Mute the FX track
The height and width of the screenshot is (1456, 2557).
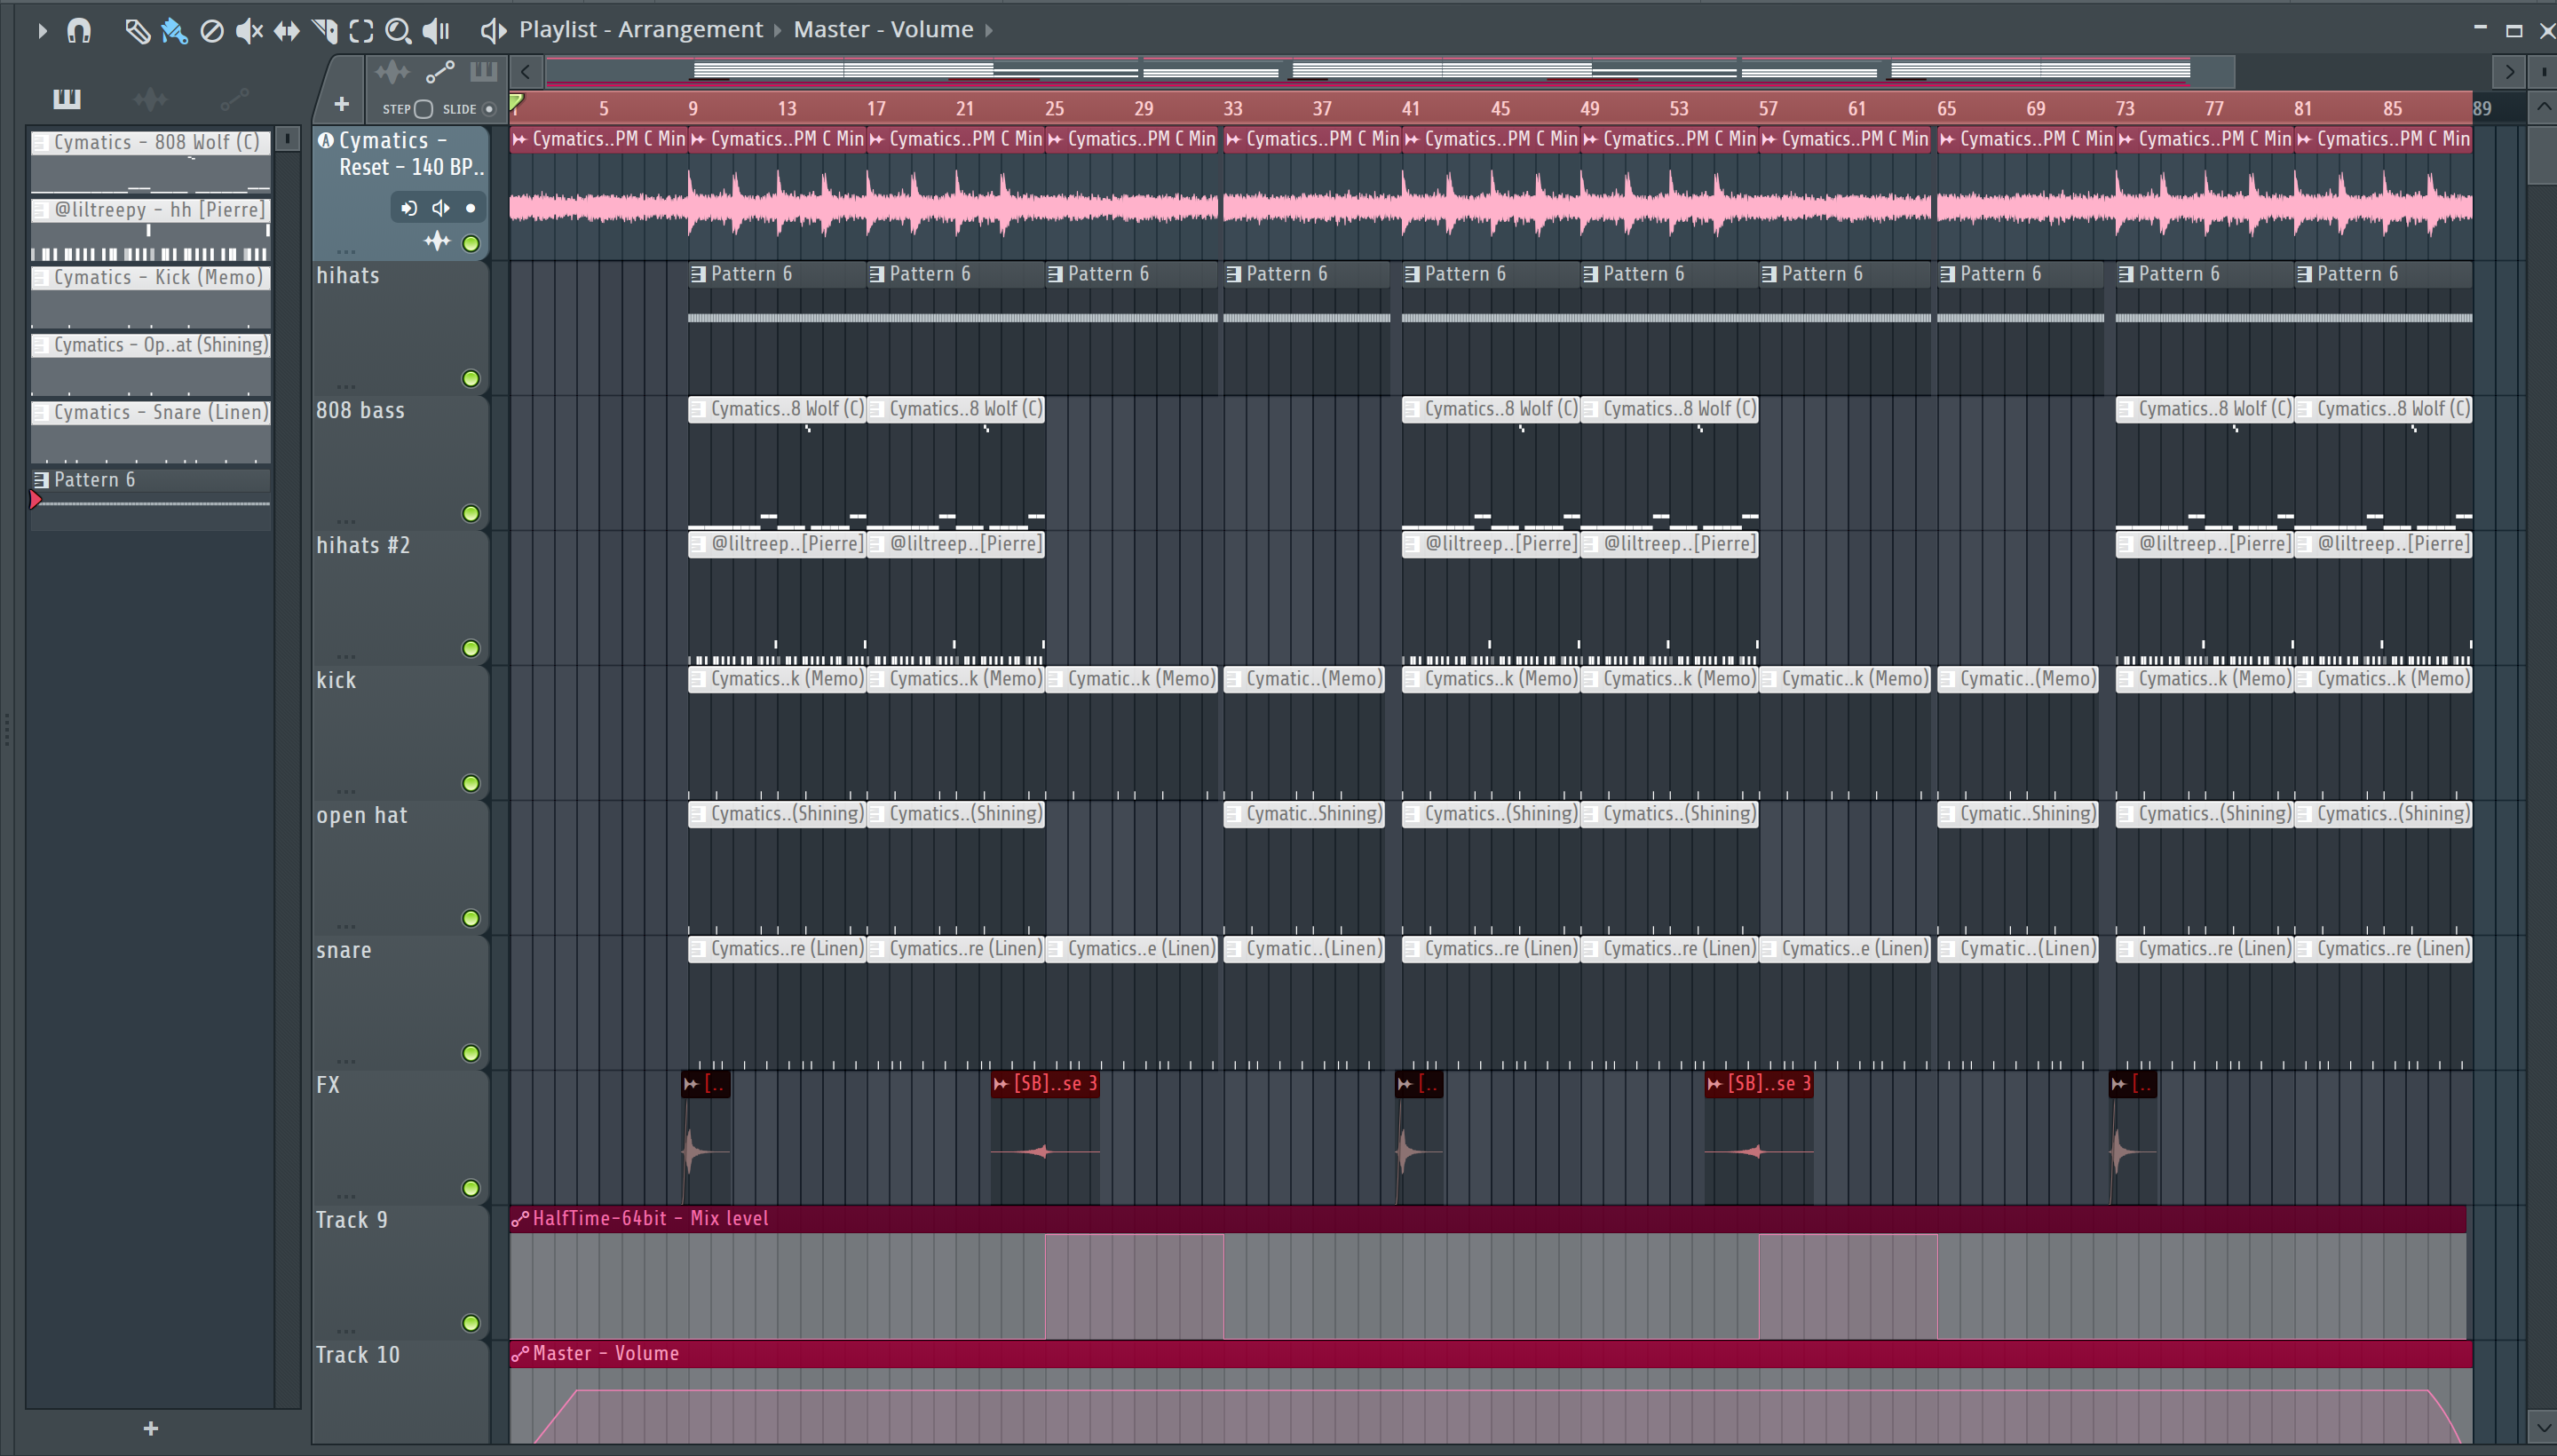(471, 1188)
